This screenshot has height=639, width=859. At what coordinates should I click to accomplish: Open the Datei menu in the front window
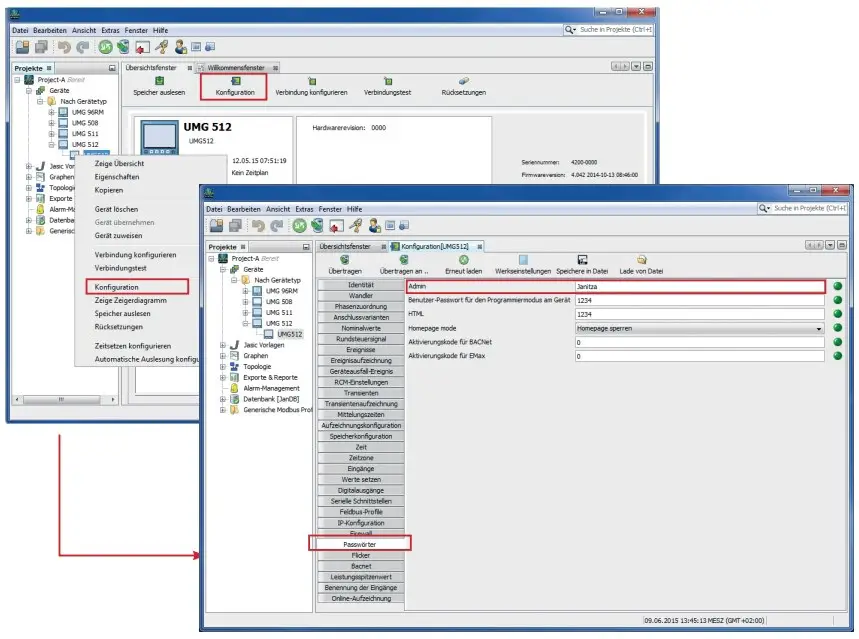(x=214, y=209)
